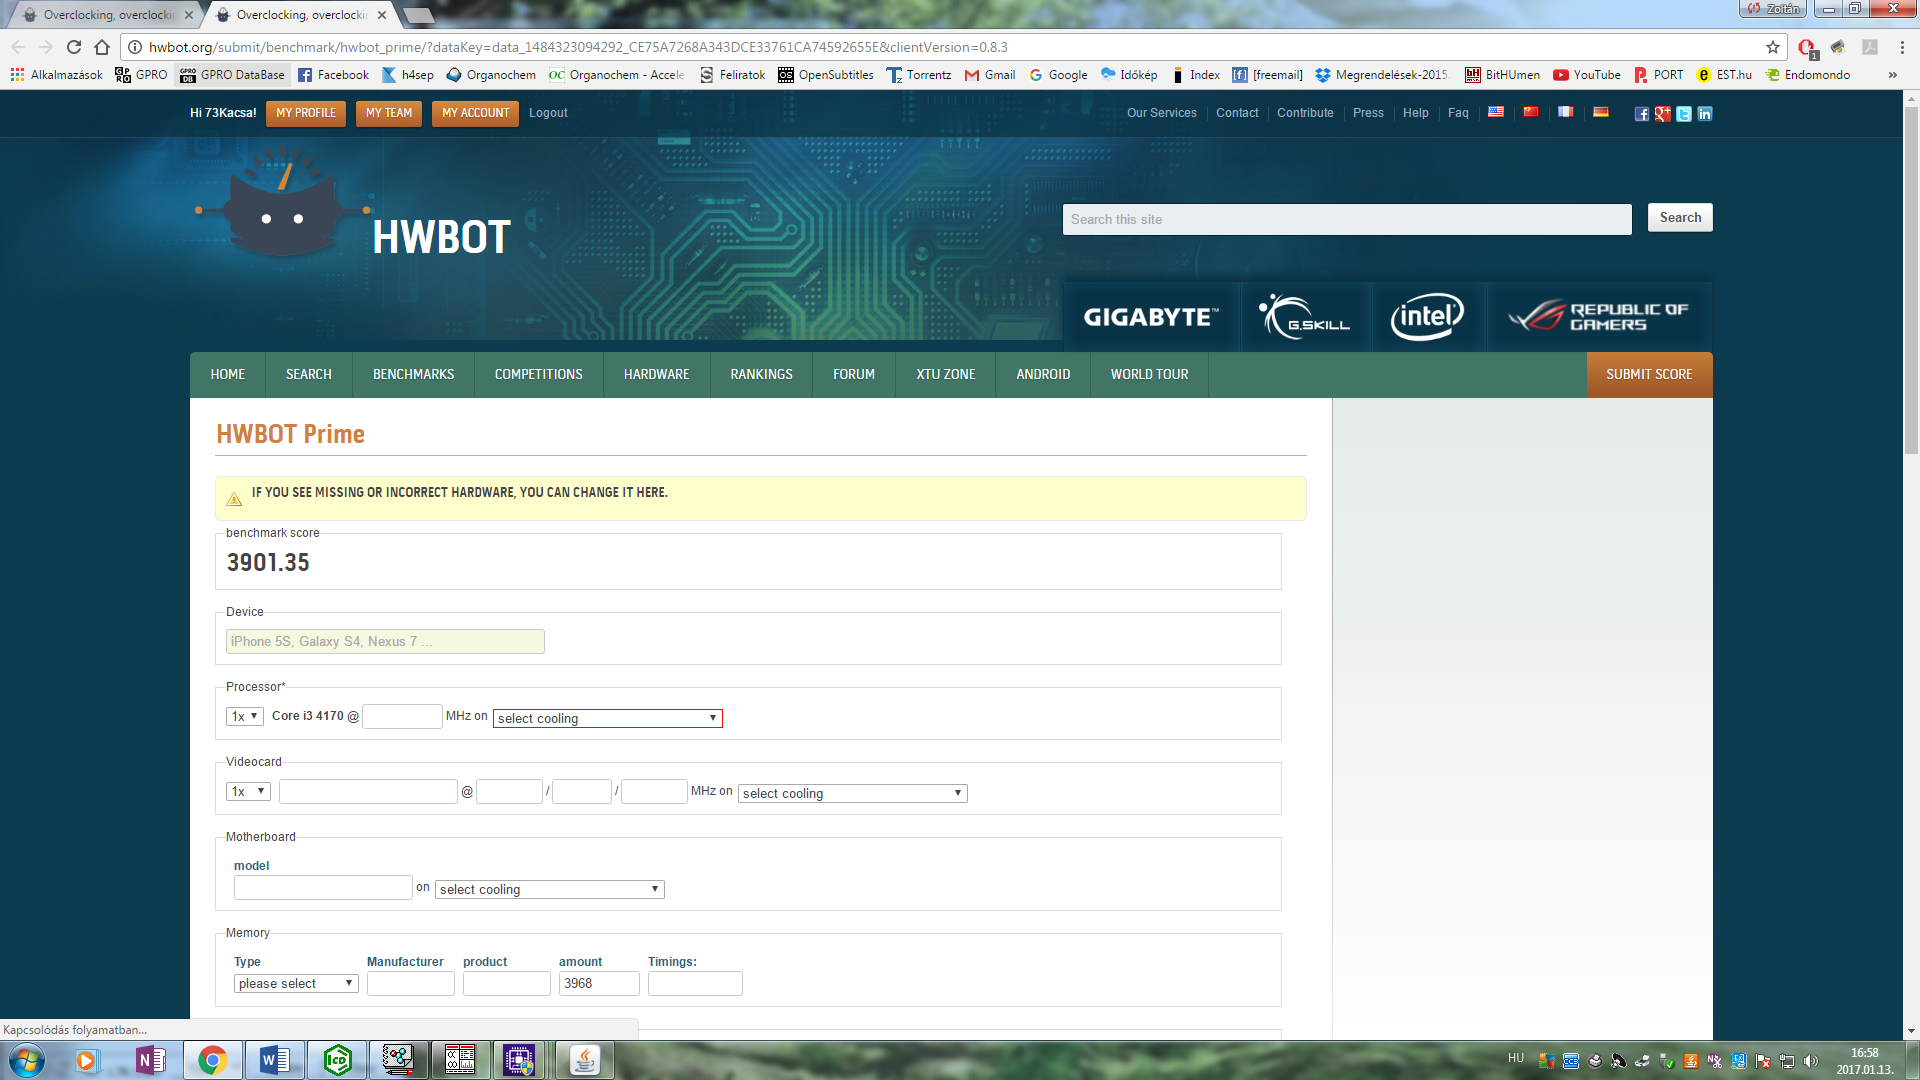Switch site language to US flag
This screenshot has height=1080, width=1920.
click(x=1496, y=112)
